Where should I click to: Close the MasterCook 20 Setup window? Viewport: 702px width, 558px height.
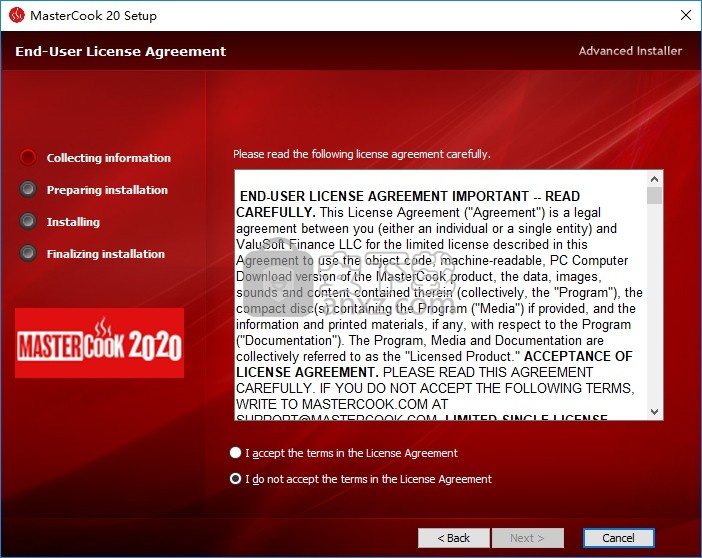coord(685,15)
